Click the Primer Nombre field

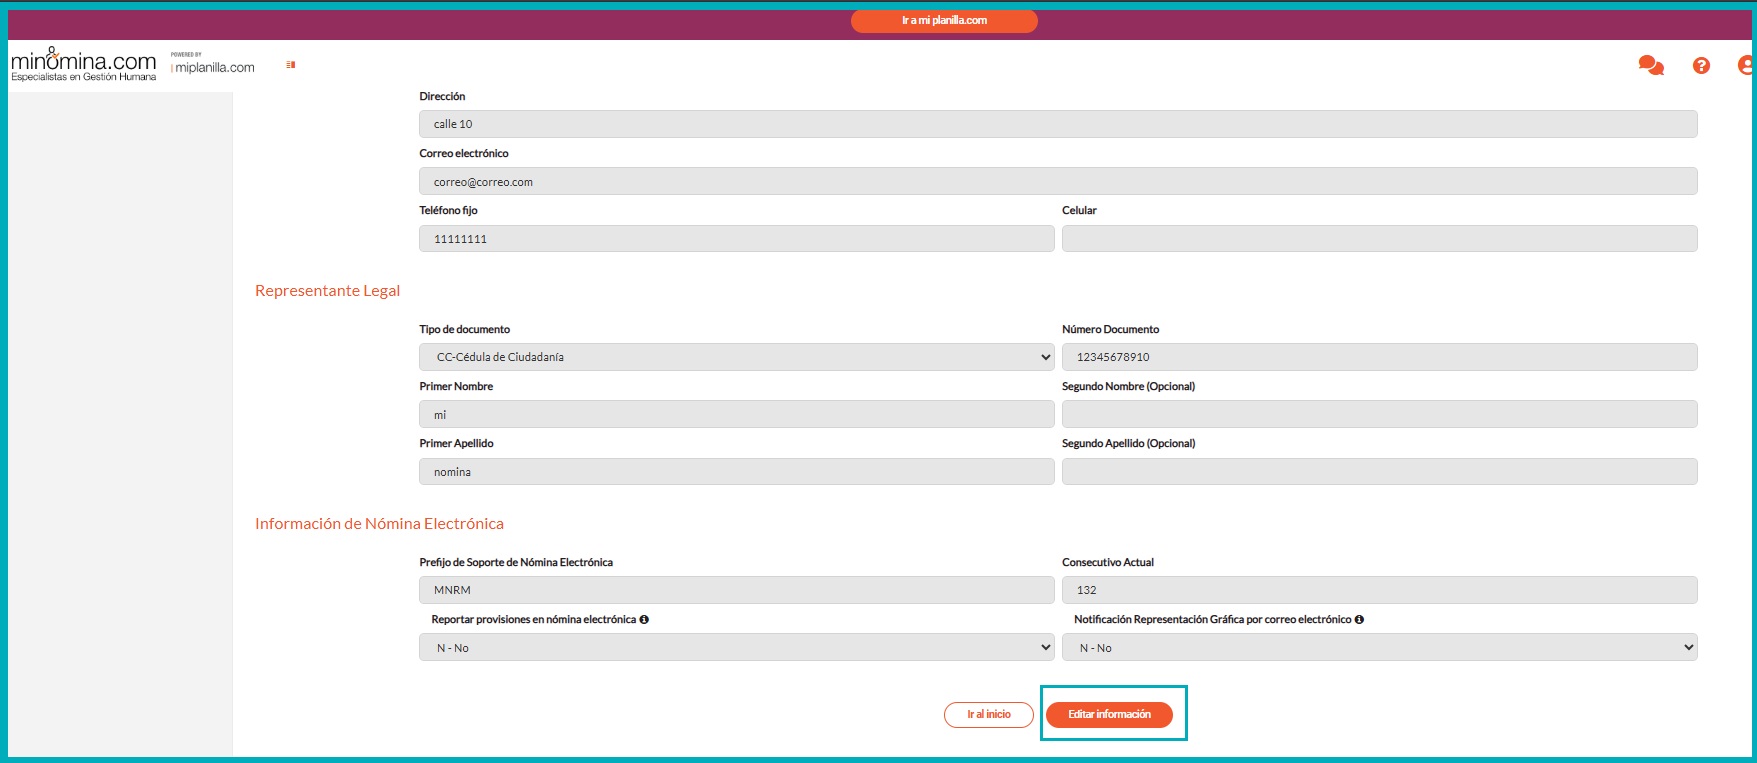pos(737,414)
